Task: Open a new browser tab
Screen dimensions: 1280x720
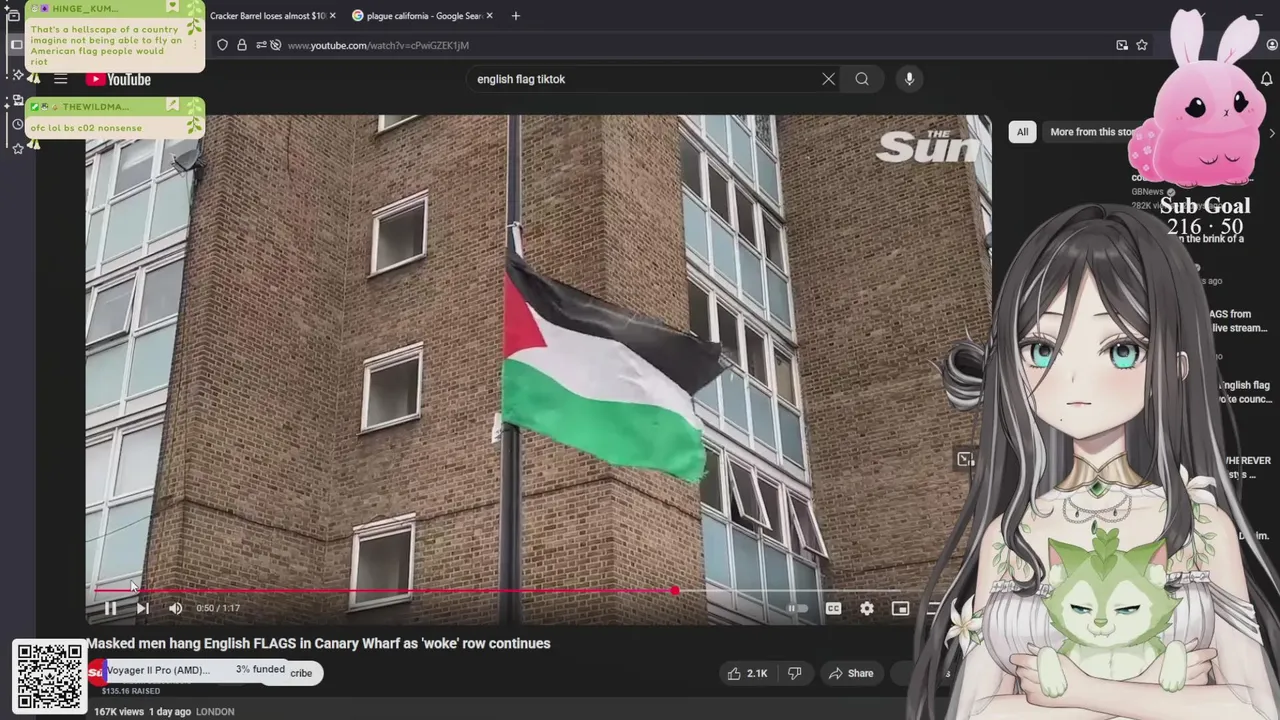Action: click(515, 16)
